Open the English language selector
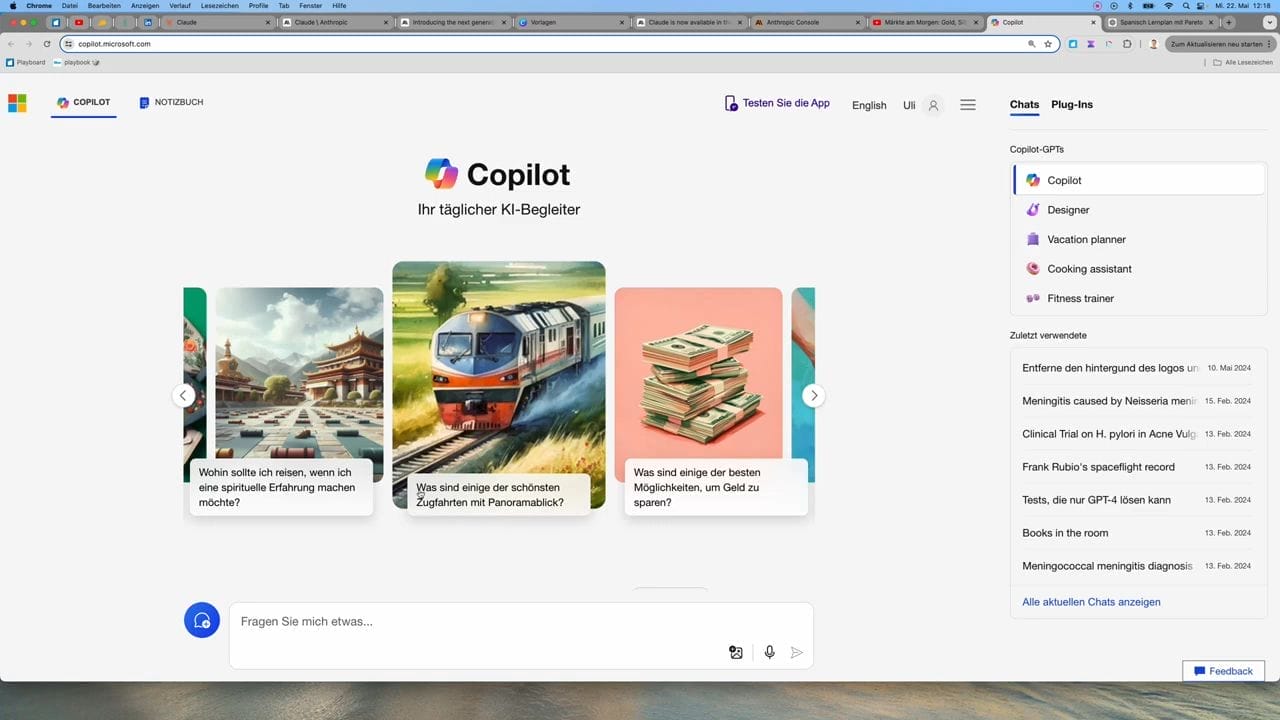Image resolution: width=1280 pixels, height=720 pixels. 868,105
